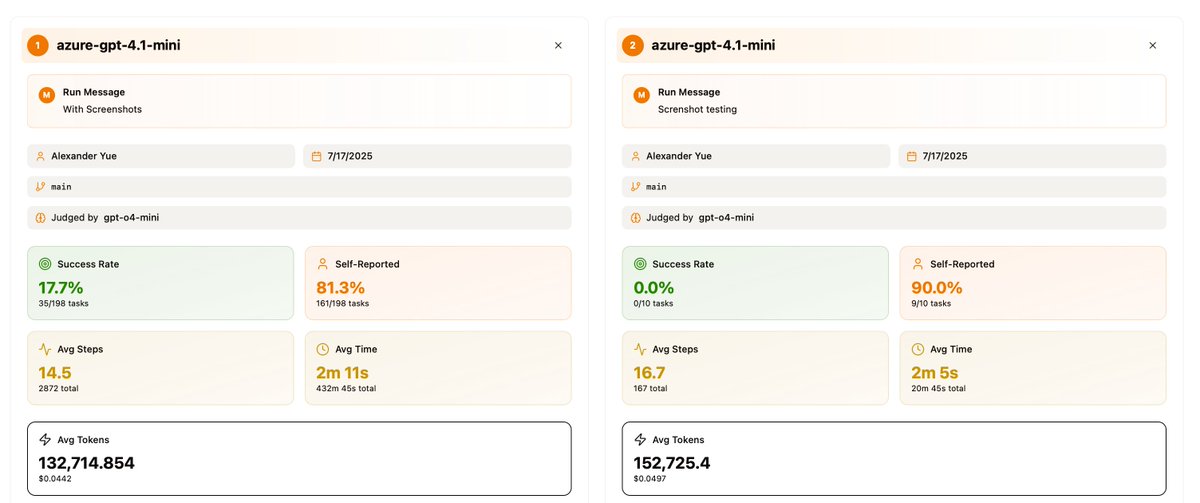Click the $0.0497 cost text
This screenshot has width=1200, height=503.
coord(650,479)
